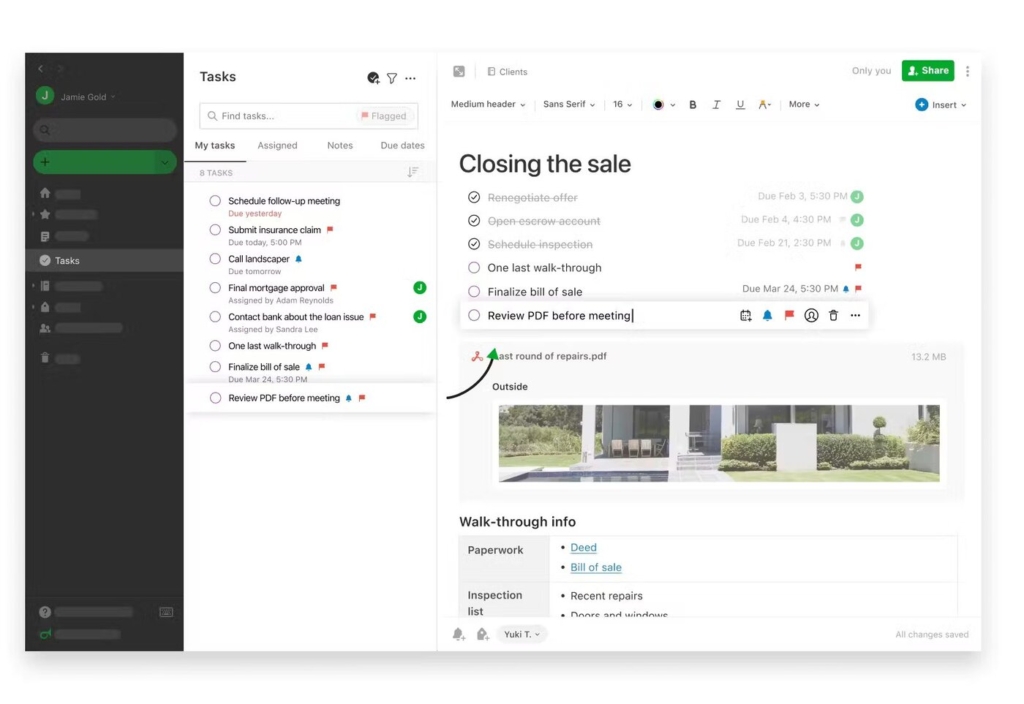Delete the Review PDF task with trash icon
Image resolution: width=1024 pixels, height=704 pixels.
[x=834, y=315]
